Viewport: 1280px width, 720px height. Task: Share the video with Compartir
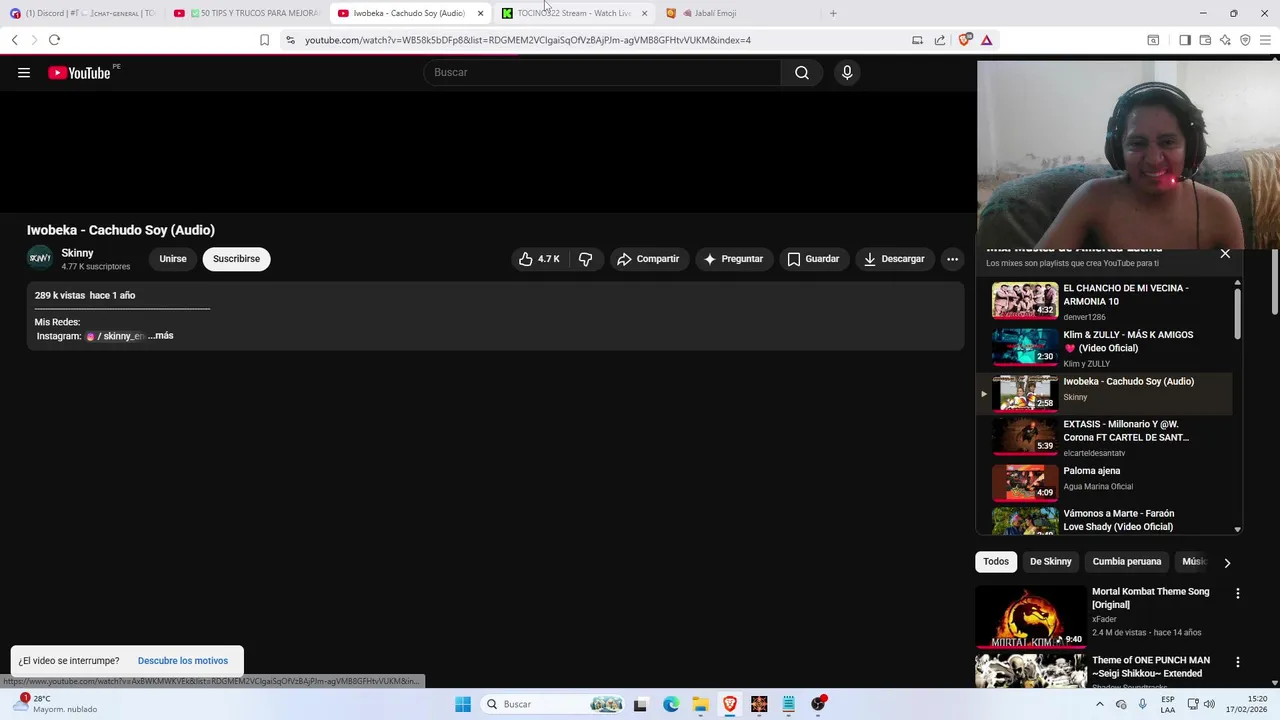648,259
